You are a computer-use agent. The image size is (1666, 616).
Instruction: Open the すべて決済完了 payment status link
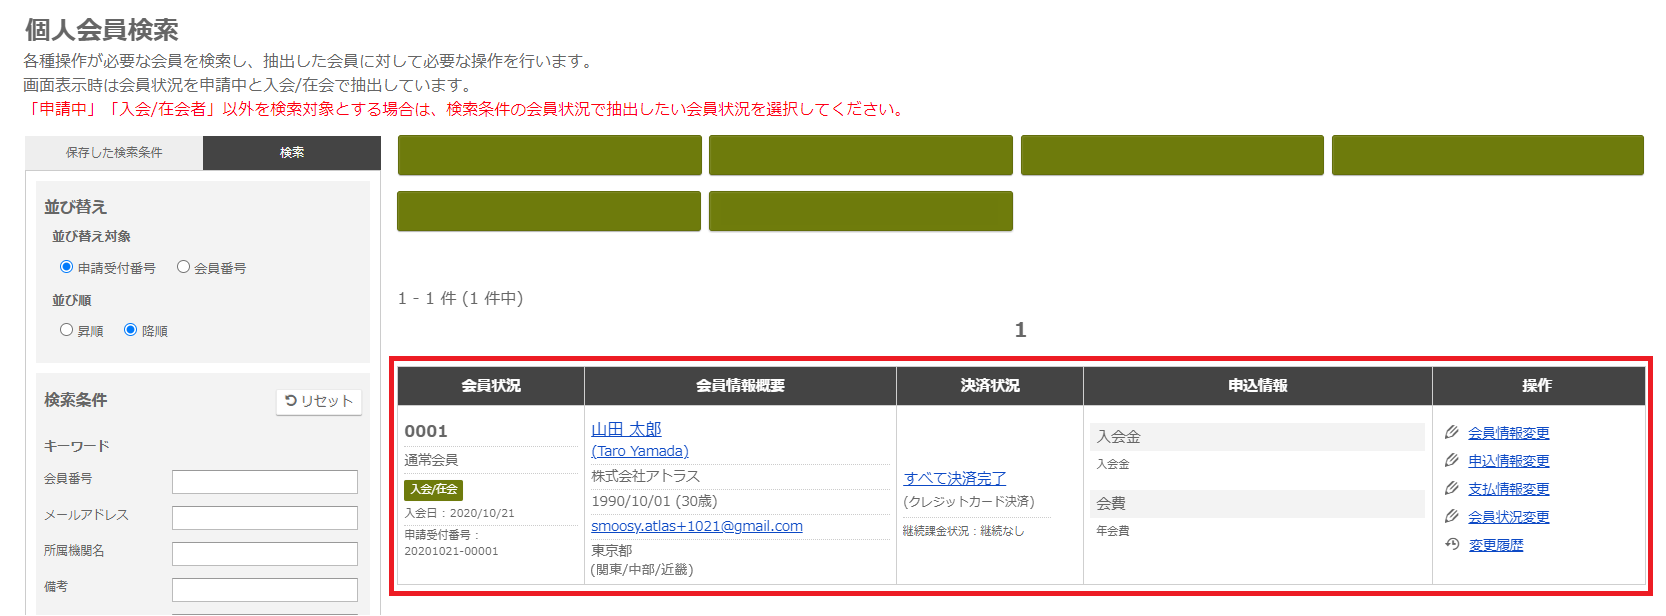[955, 478]
